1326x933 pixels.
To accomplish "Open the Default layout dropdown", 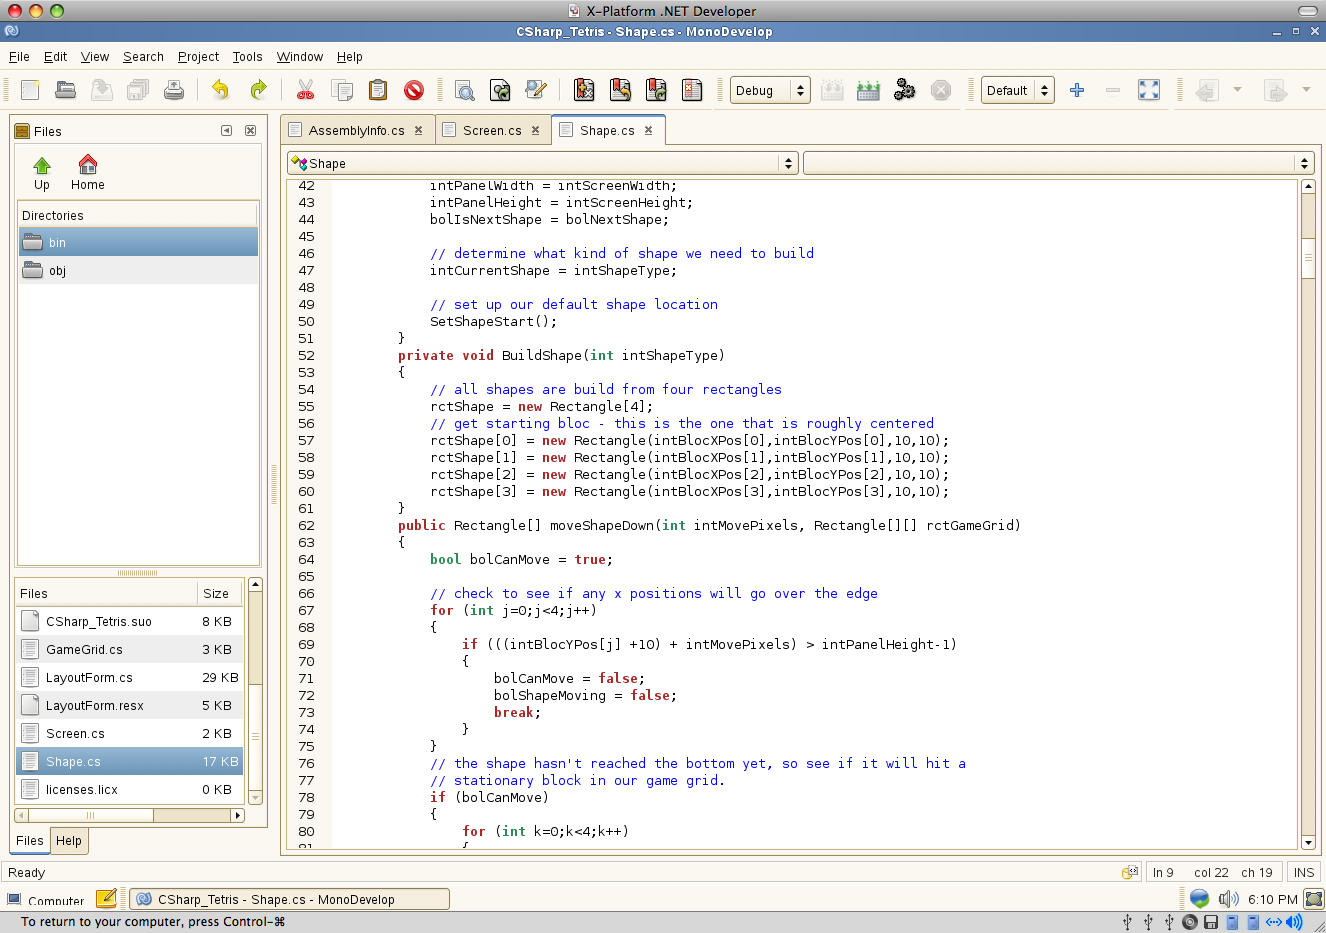I will [x=1018, y=90].
